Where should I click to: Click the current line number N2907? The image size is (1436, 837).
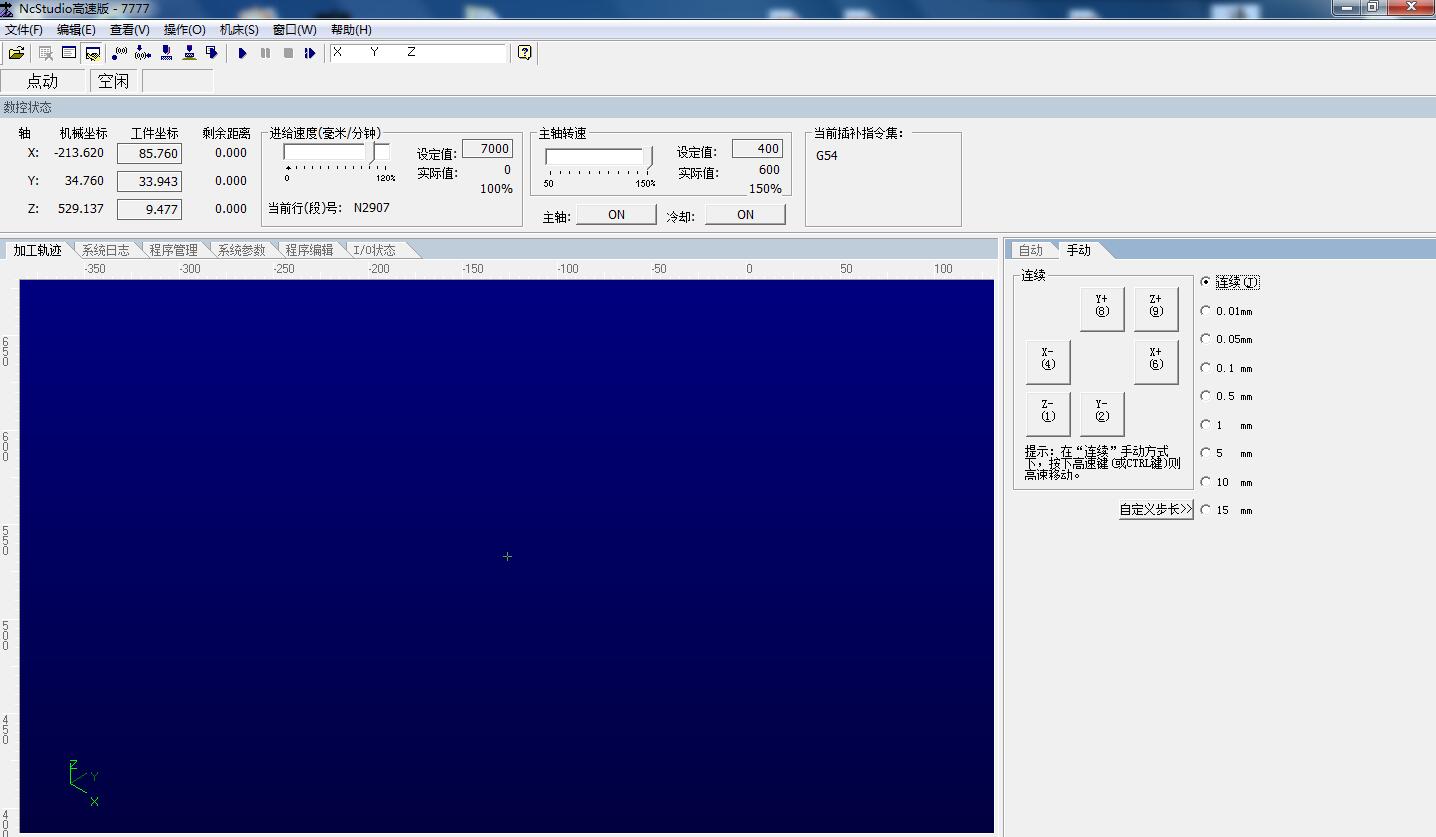(372, 208)
